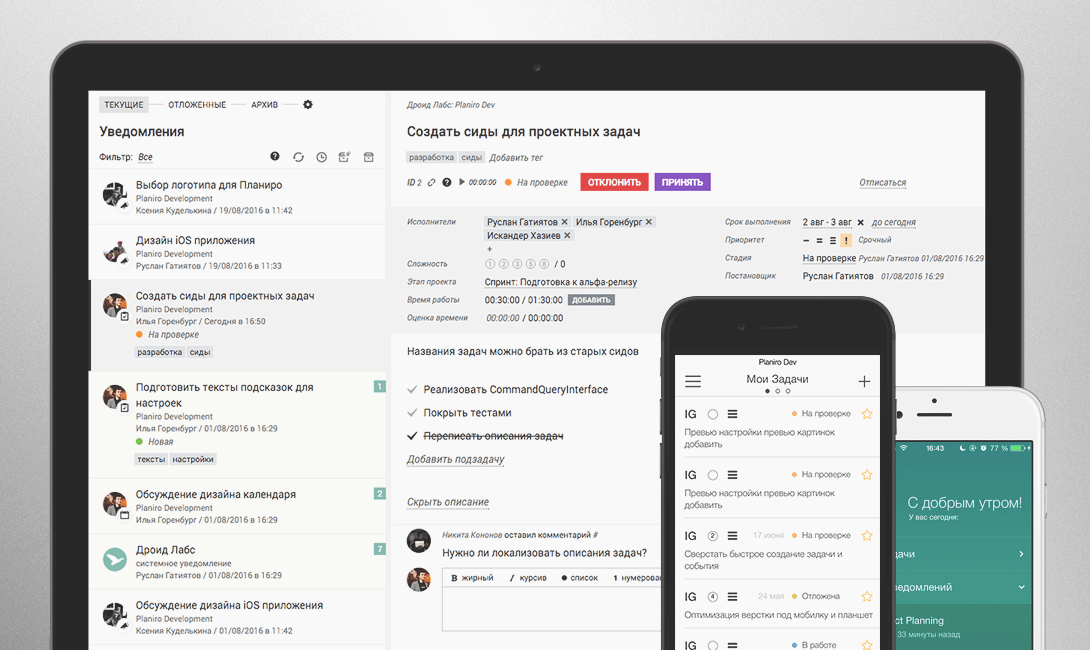Remove assignee Руслан Гатиятов
Screen dimensions: 1090x650
click(x=564, y=222)
